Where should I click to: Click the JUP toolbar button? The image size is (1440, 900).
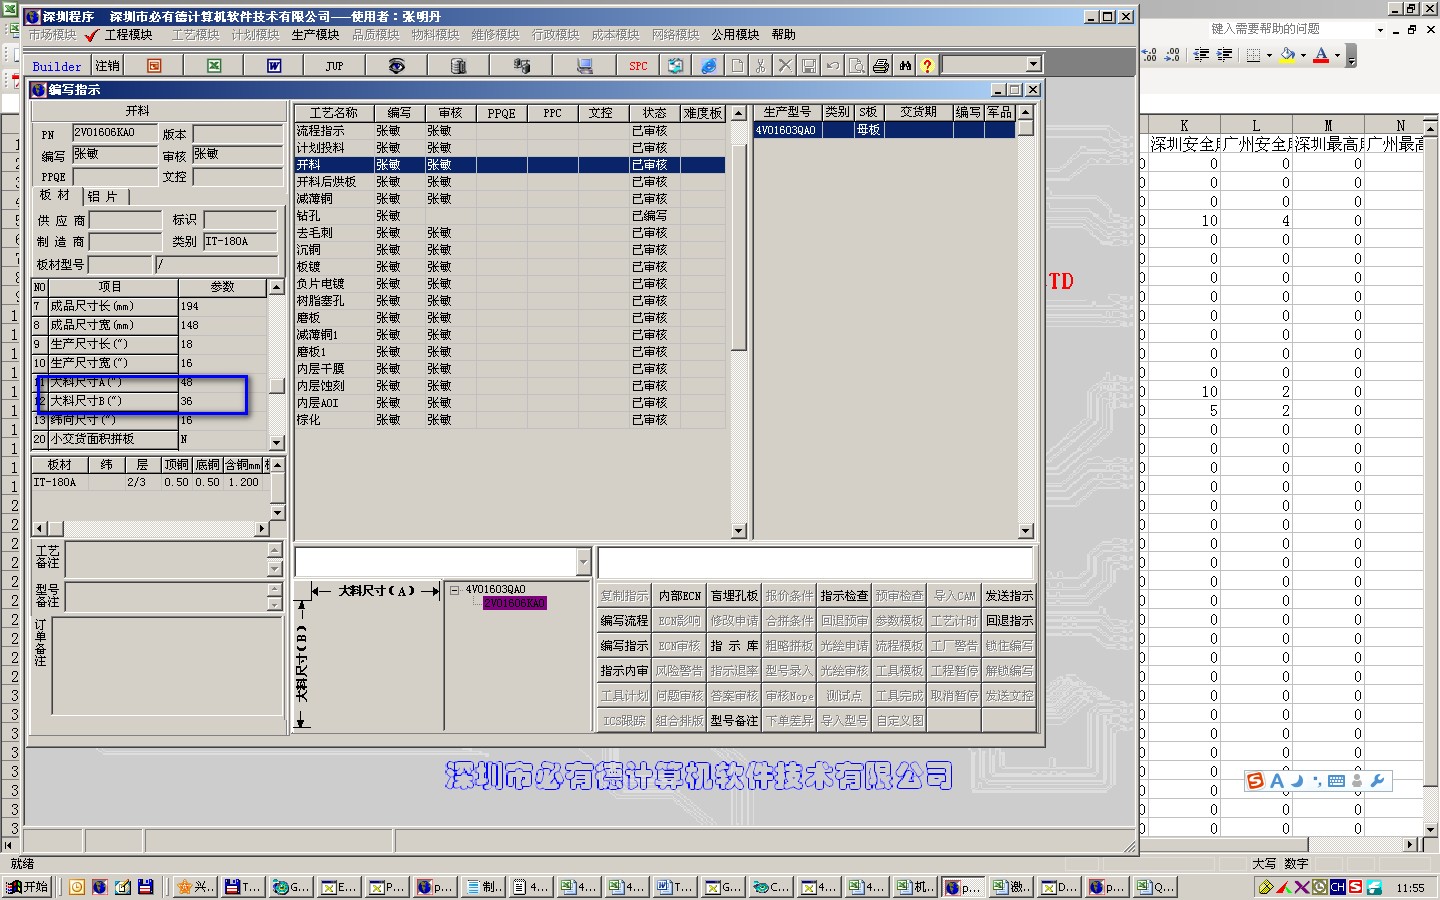pyautogui.click(x=334, y=66)
